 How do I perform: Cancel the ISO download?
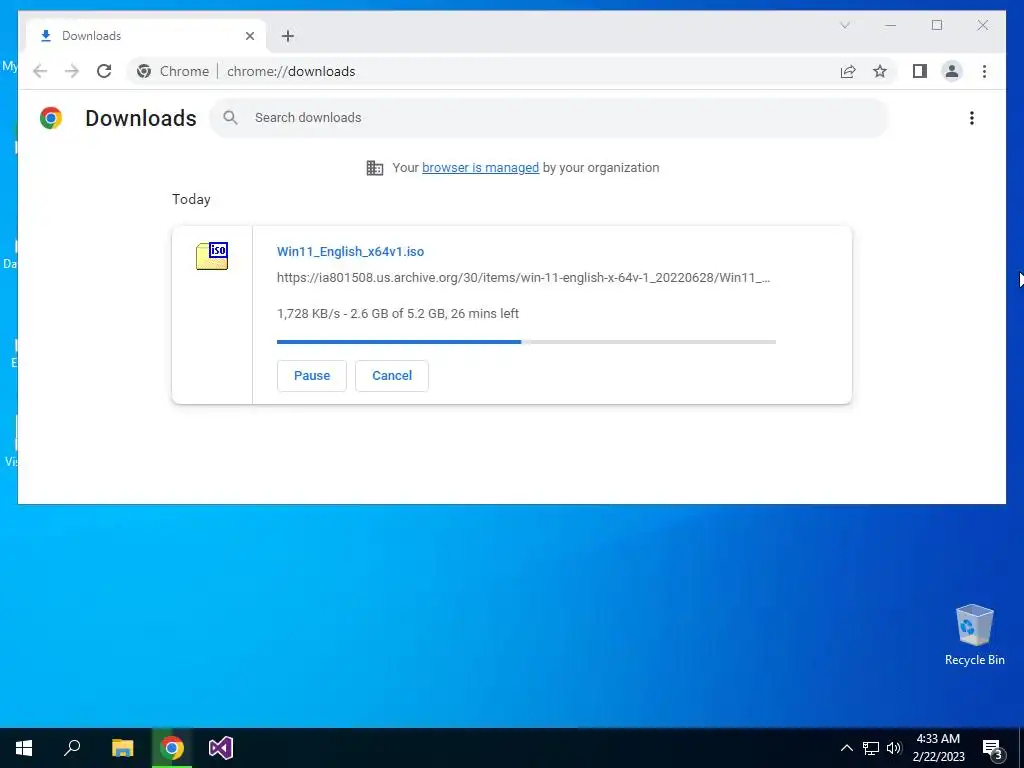click(392, 376)
